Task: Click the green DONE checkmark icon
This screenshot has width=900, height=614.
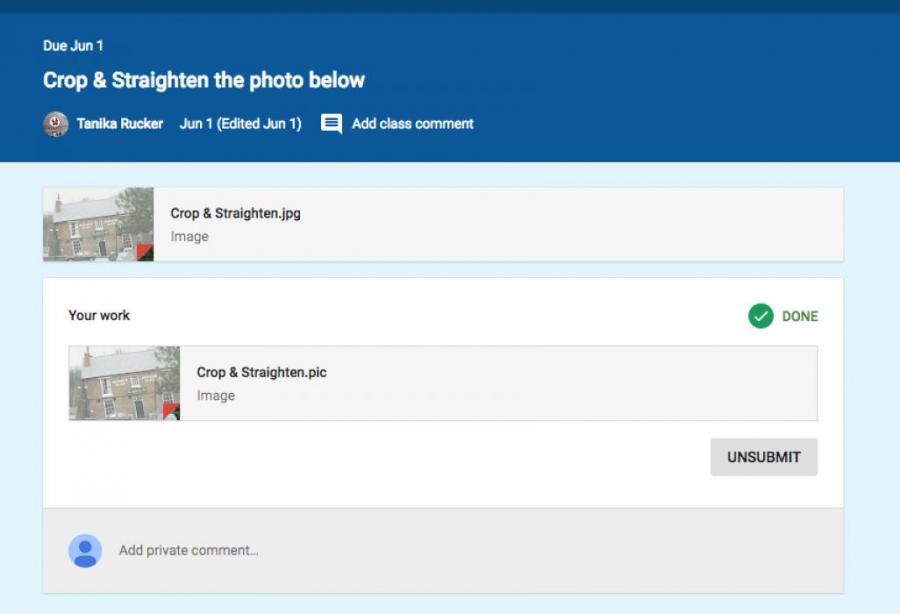Action: click(x=761, y=316)
